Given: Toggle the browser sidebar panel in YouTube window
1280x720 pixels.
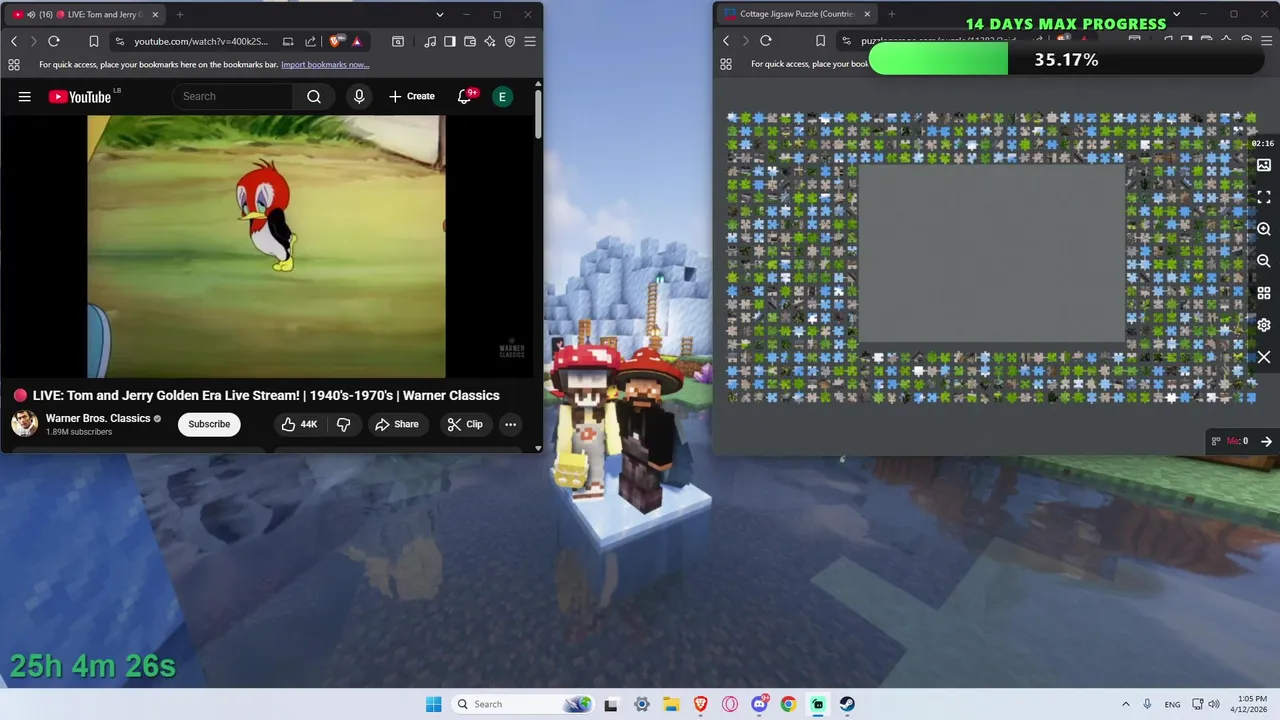Looking at the screenshot, I should [450, 41].
